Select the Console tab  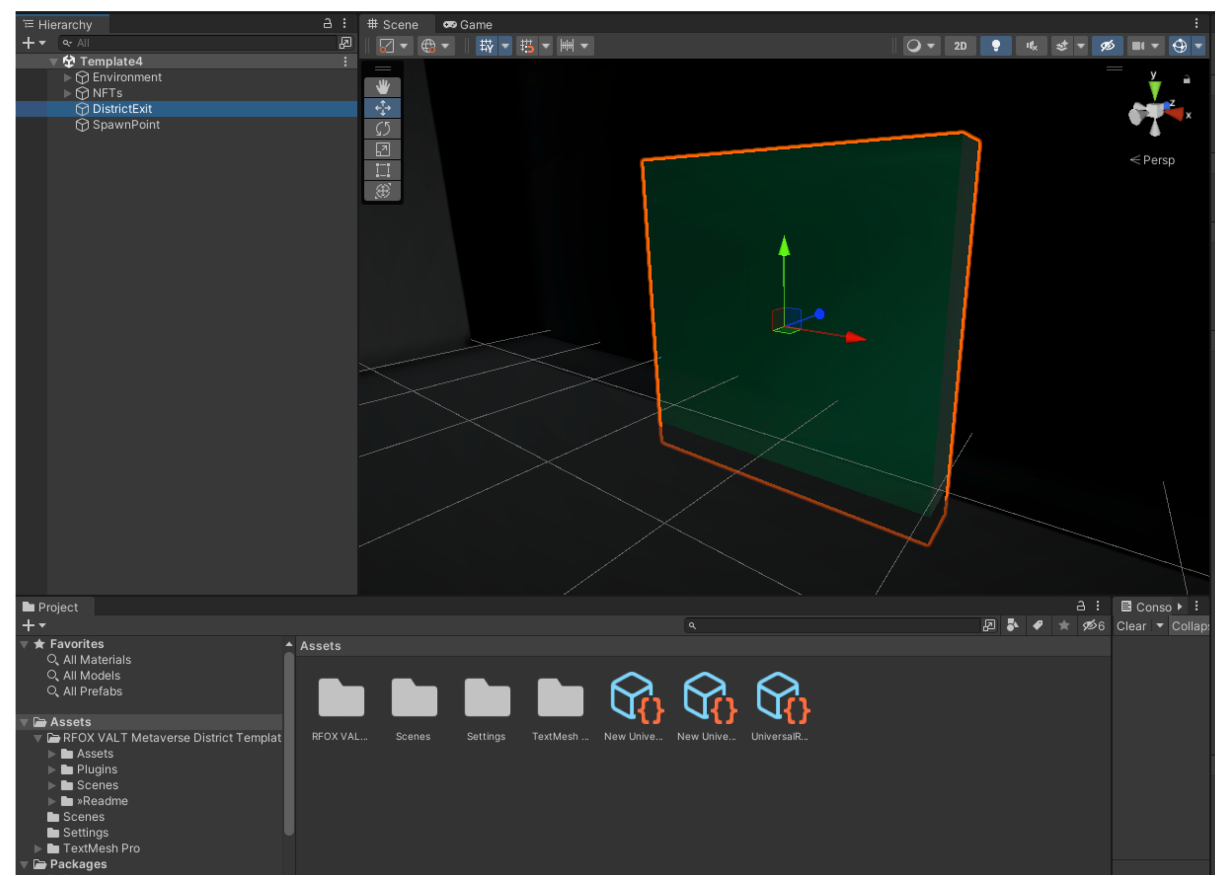pyautogui.click(x=1146, y=607)
